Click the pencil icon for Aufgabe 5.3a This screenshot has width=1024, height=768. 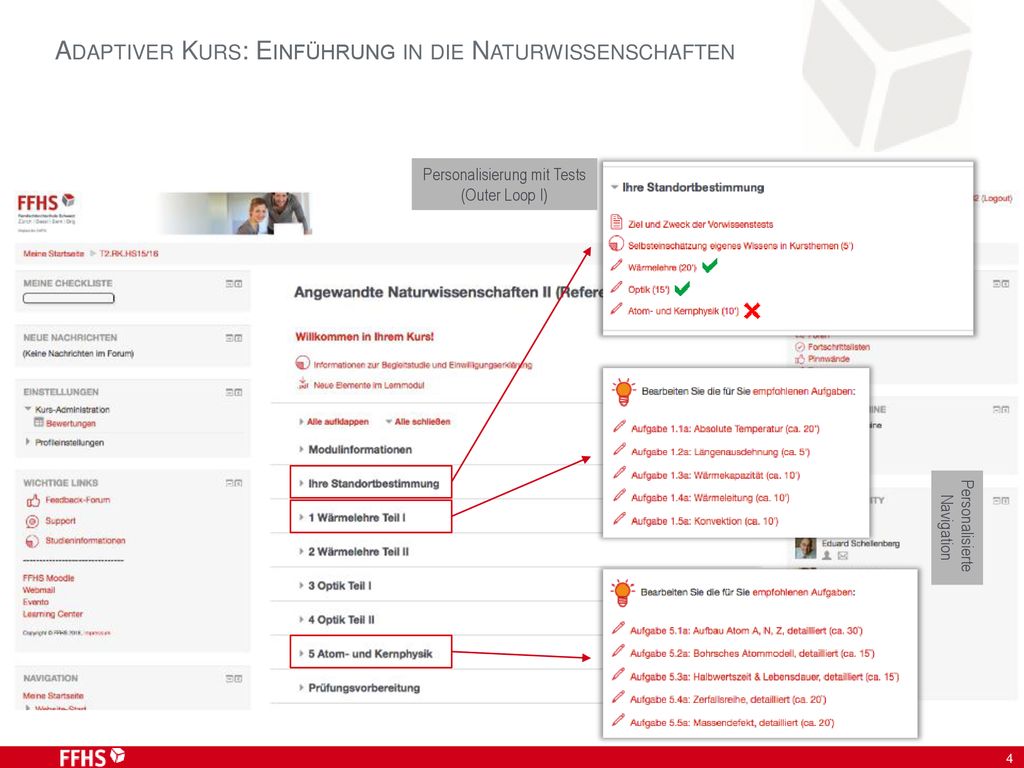pyautogui.click(x=618, y=675)
